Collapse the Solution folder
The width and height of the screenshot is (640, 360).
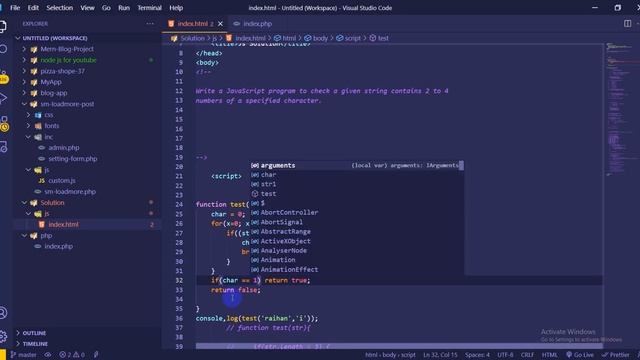[x=52, y=202]
